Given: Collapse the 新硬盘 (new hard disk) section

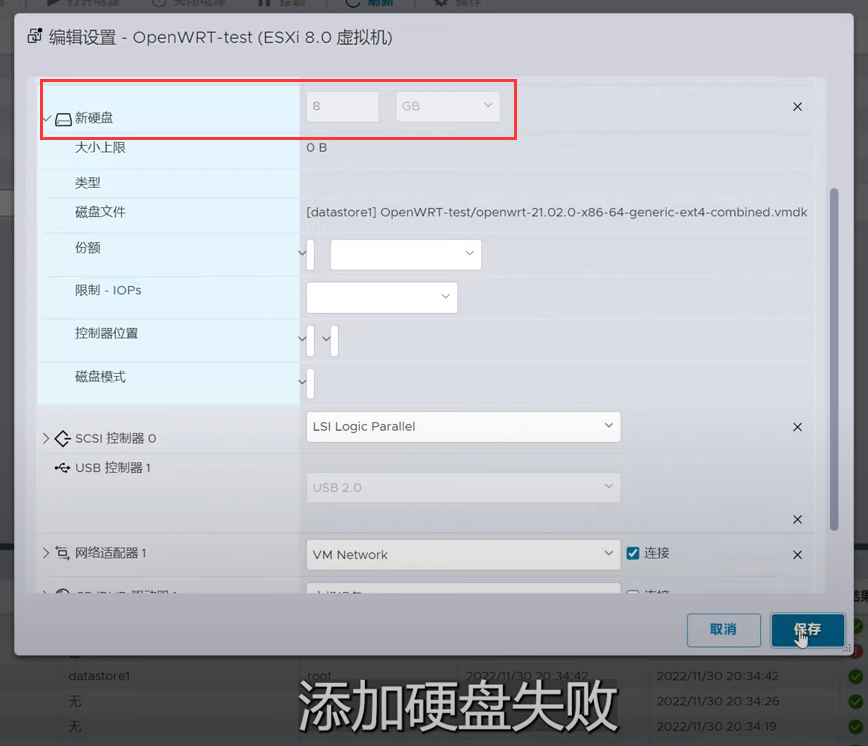Looking at the screenshot, I should click(x=46, y=118).
